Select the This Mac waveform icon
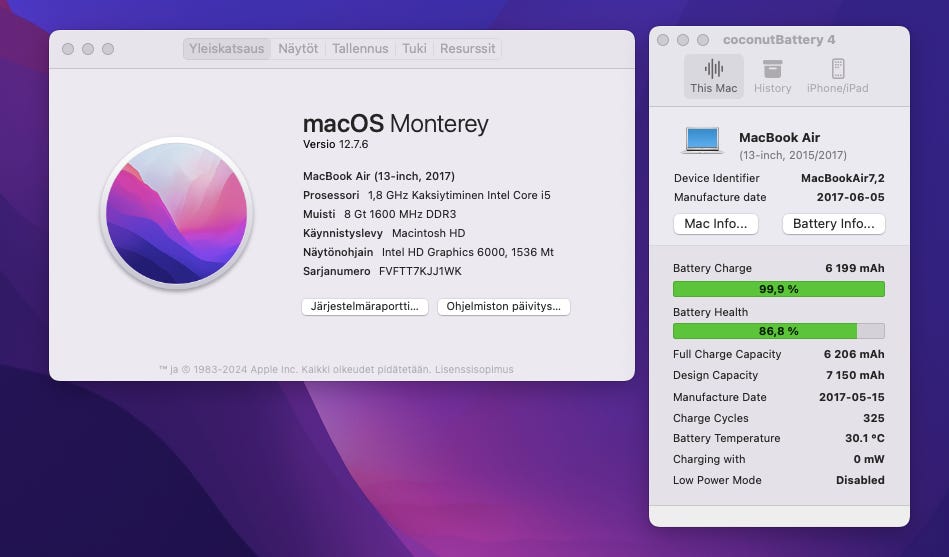 (x=714, y=68)
